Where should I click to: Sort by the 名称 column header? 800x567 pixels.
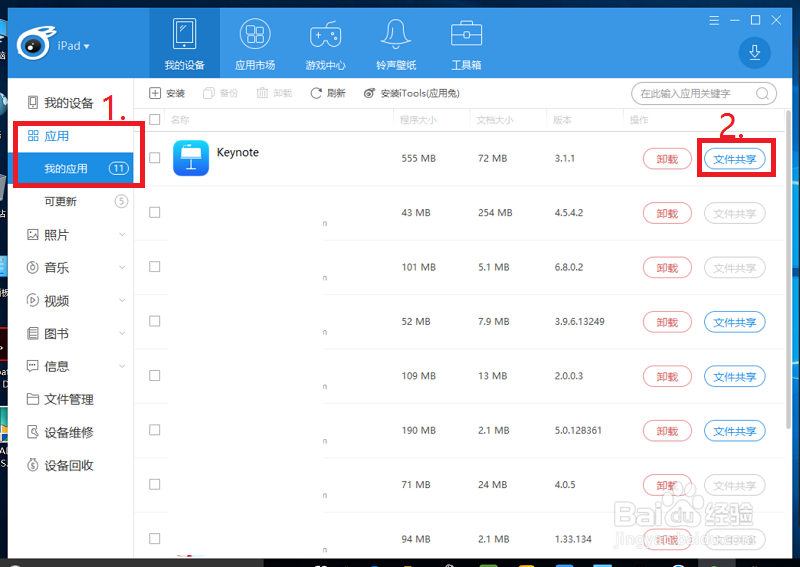pos(180,120)
